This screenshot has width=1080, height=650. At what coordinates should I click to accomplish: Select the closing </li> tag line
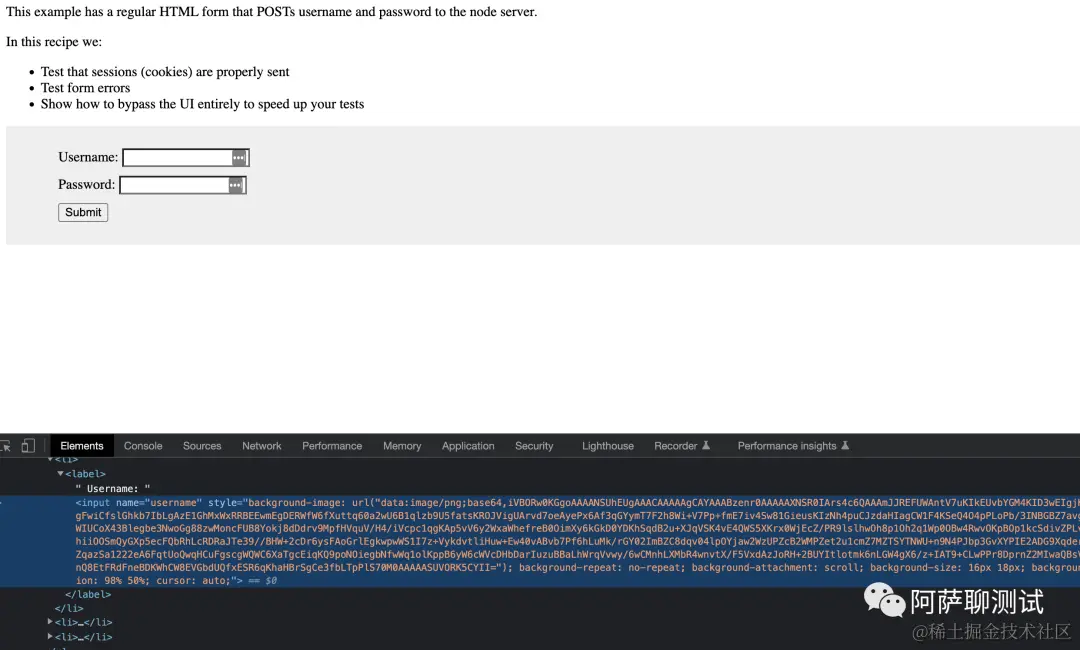tap(69, 609)
